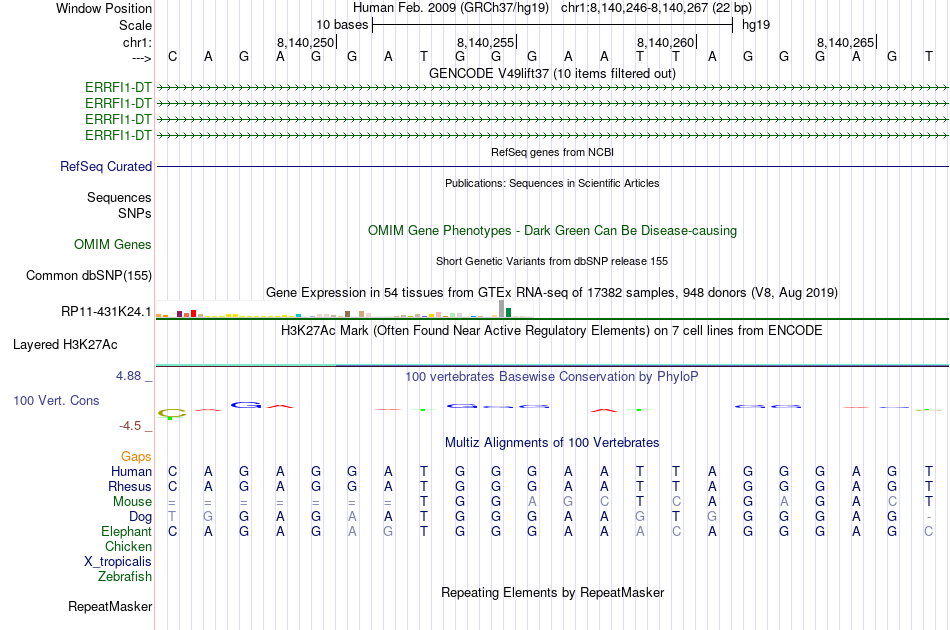Viewport: 950px width, 630px height.
Task: Click the chr1: ruler label
Action: (x=138, y=42)
